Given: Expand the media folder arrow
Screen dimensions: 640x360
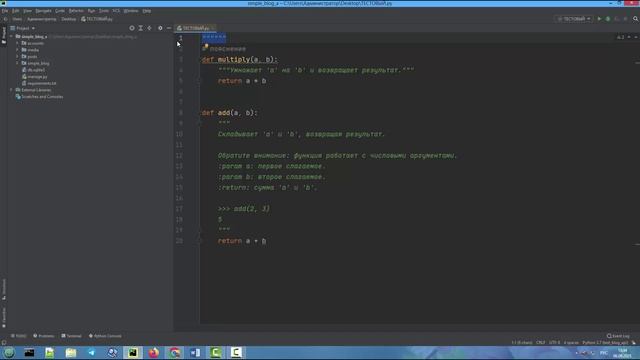Looking at the screenshot, I should 18,50.
